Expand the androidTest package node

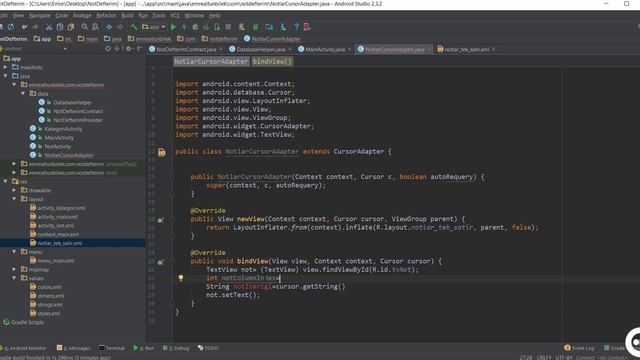pos(14,164)
